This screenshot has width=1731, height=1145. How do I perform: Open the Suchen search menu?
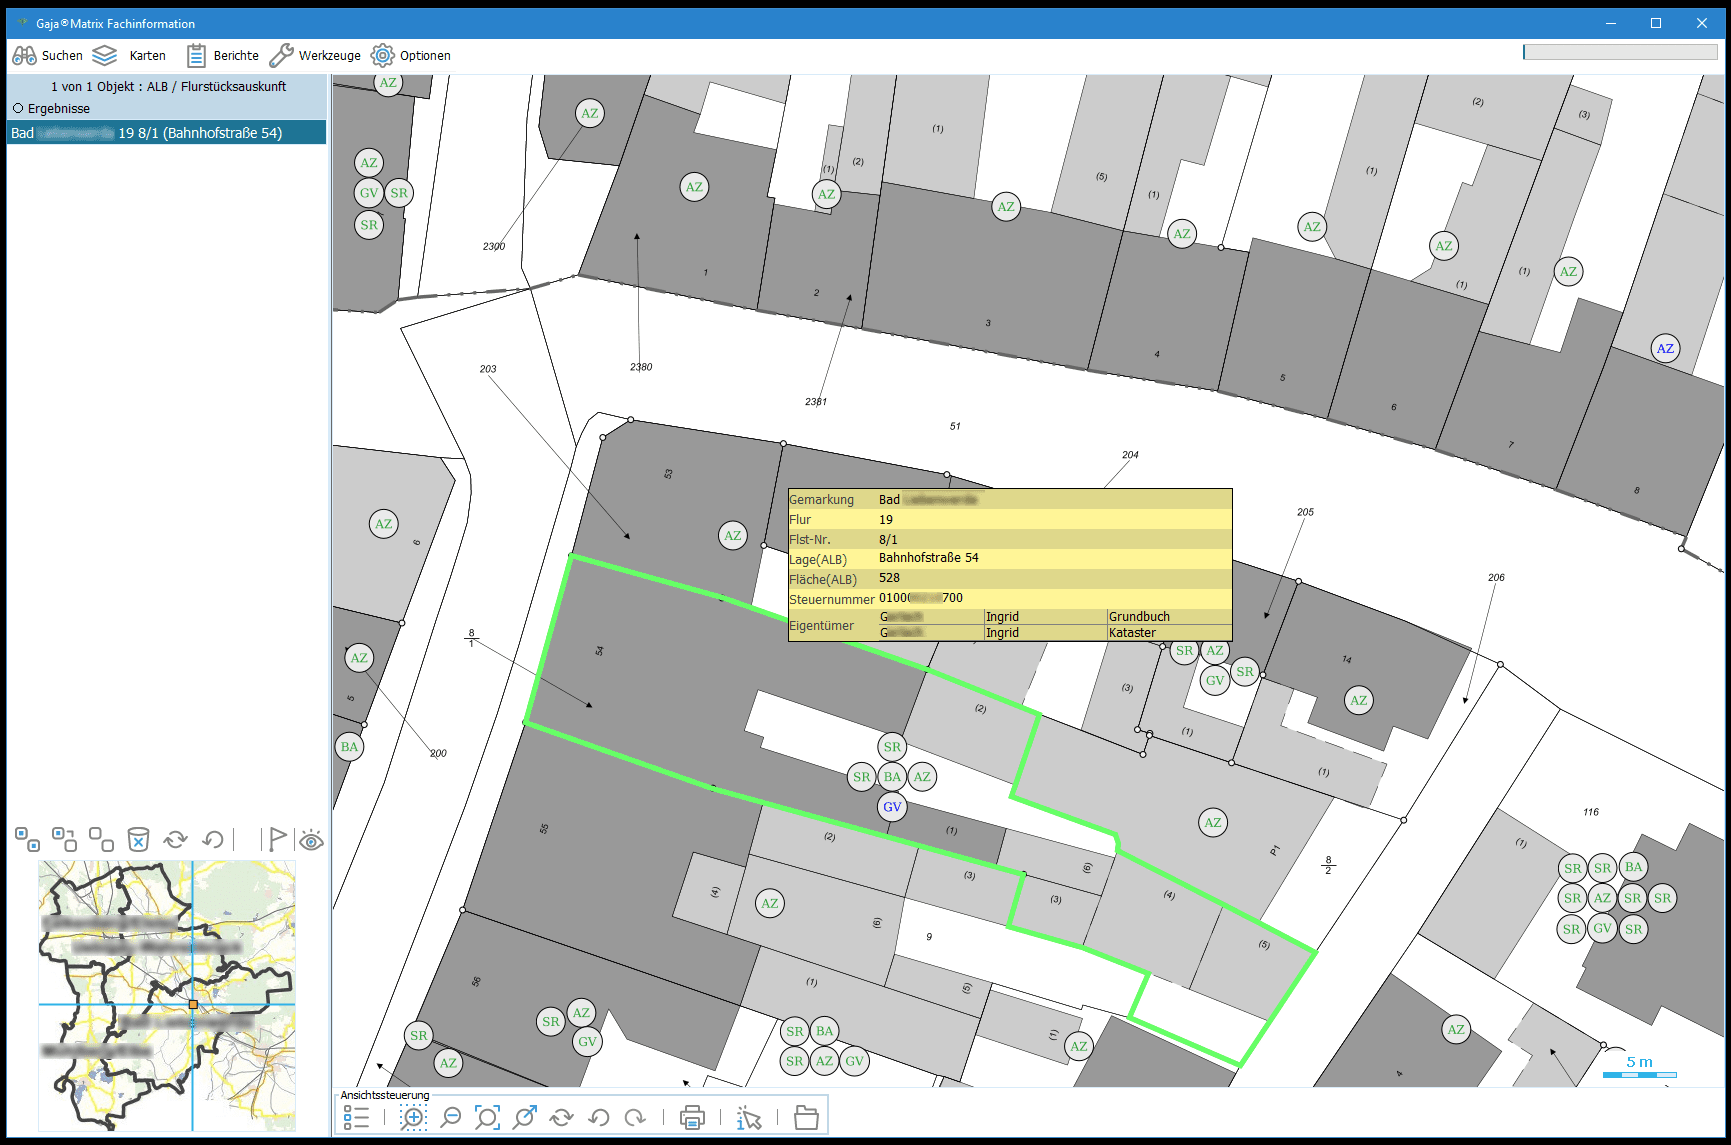click(47, 56)
